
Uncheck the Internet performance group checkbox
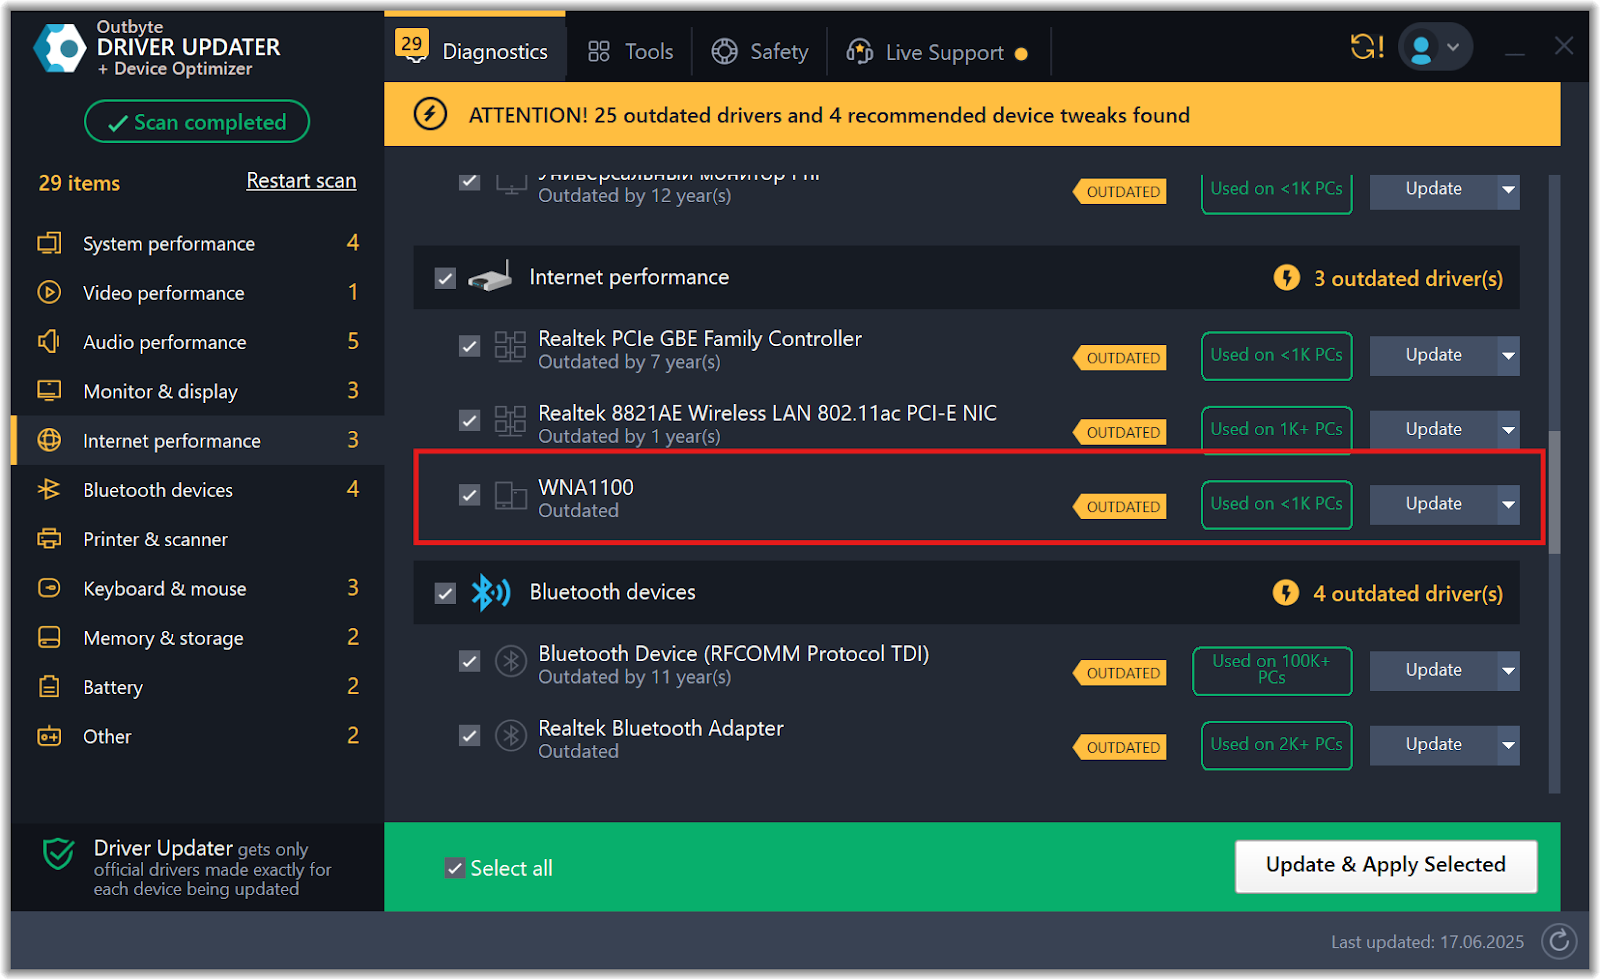pyautogui.click(x=445, y=278)
